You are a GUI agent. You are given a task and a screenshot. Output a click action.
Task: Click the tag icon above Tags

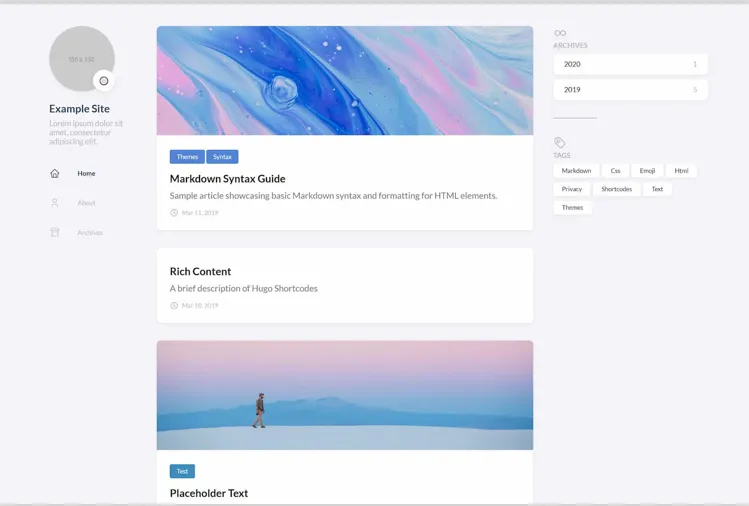[560, 142]
